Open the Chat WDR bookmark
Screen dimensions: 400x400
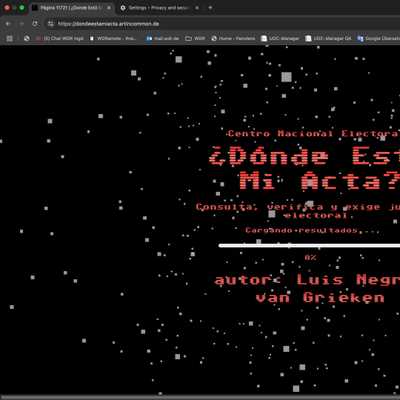tap(60, 39)
